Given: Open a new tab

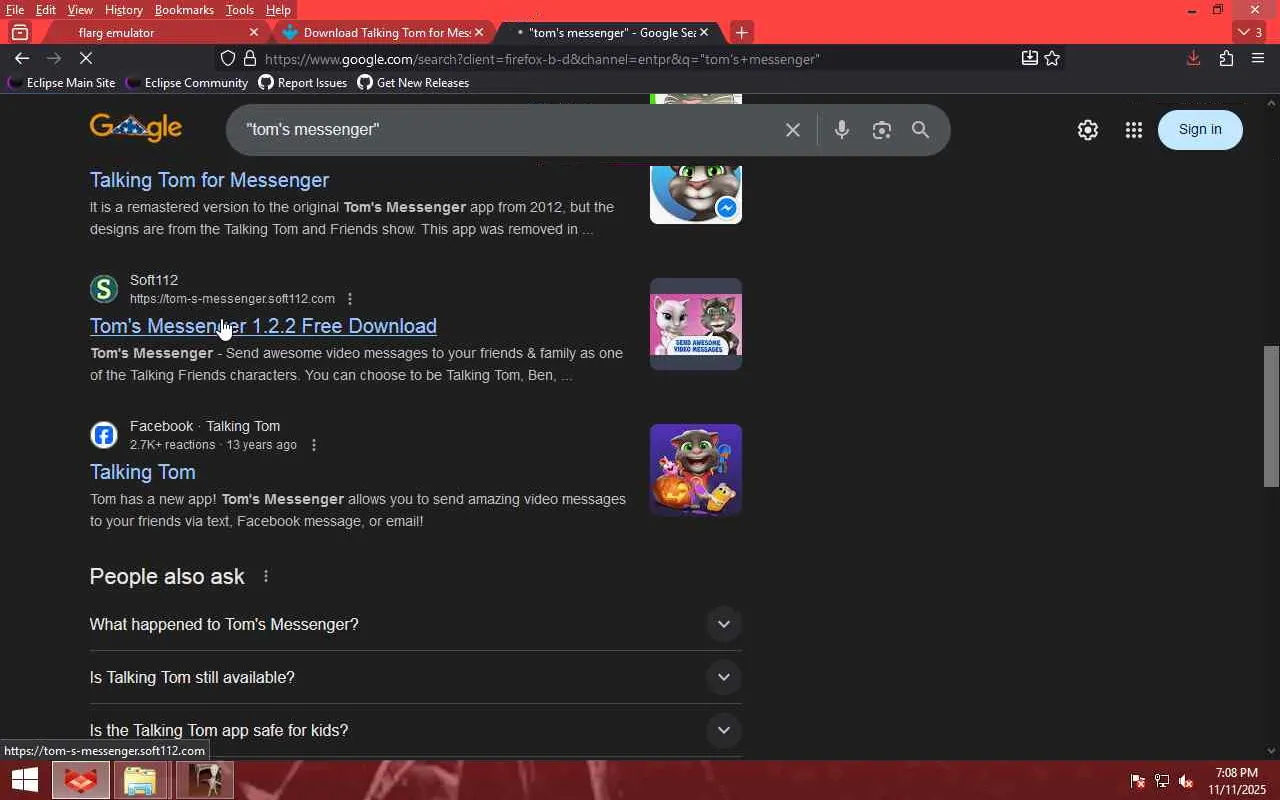Looking at the screenshot, I should coord(741,32).
